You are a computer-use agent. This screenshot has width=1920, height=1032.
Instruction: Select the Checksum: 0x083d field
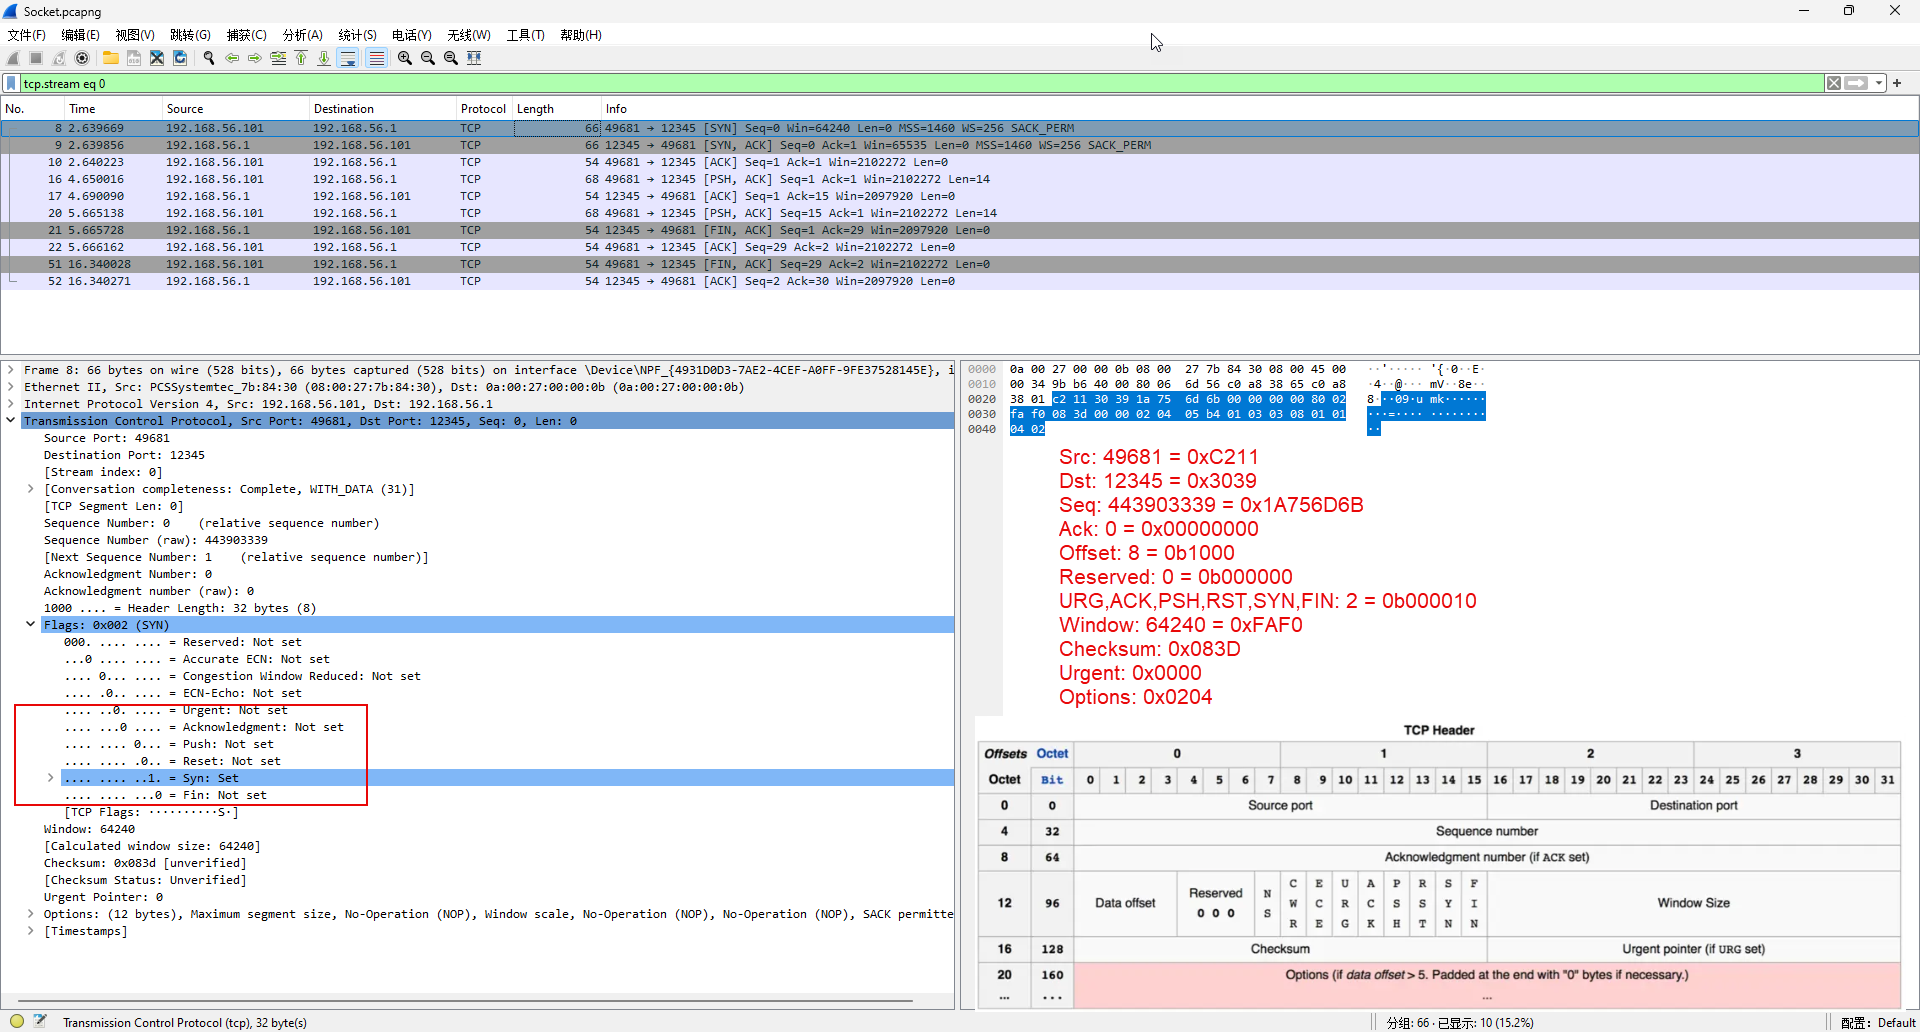(145, 863)
